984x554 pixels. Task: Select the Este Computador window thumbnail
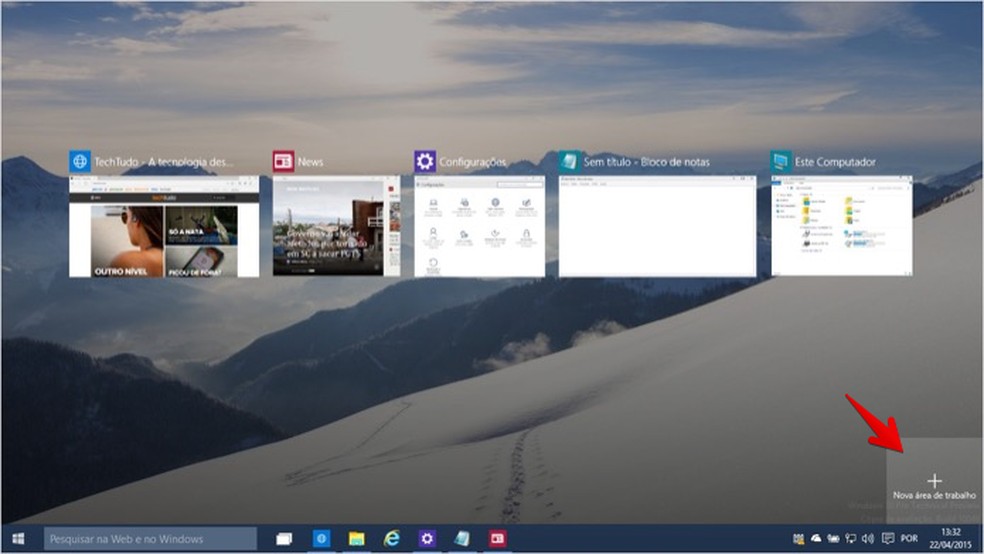(842, 226)
